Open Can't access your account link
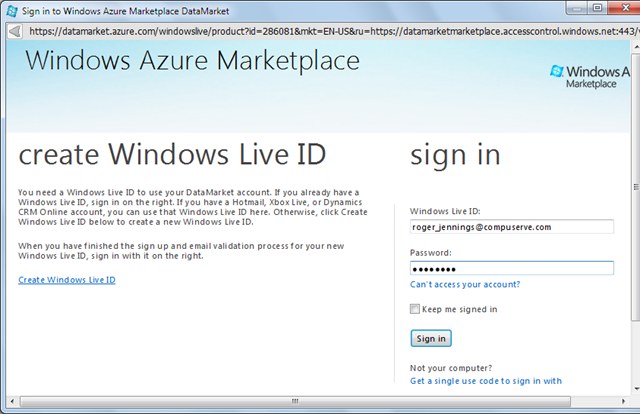 (x=465, y=285)
